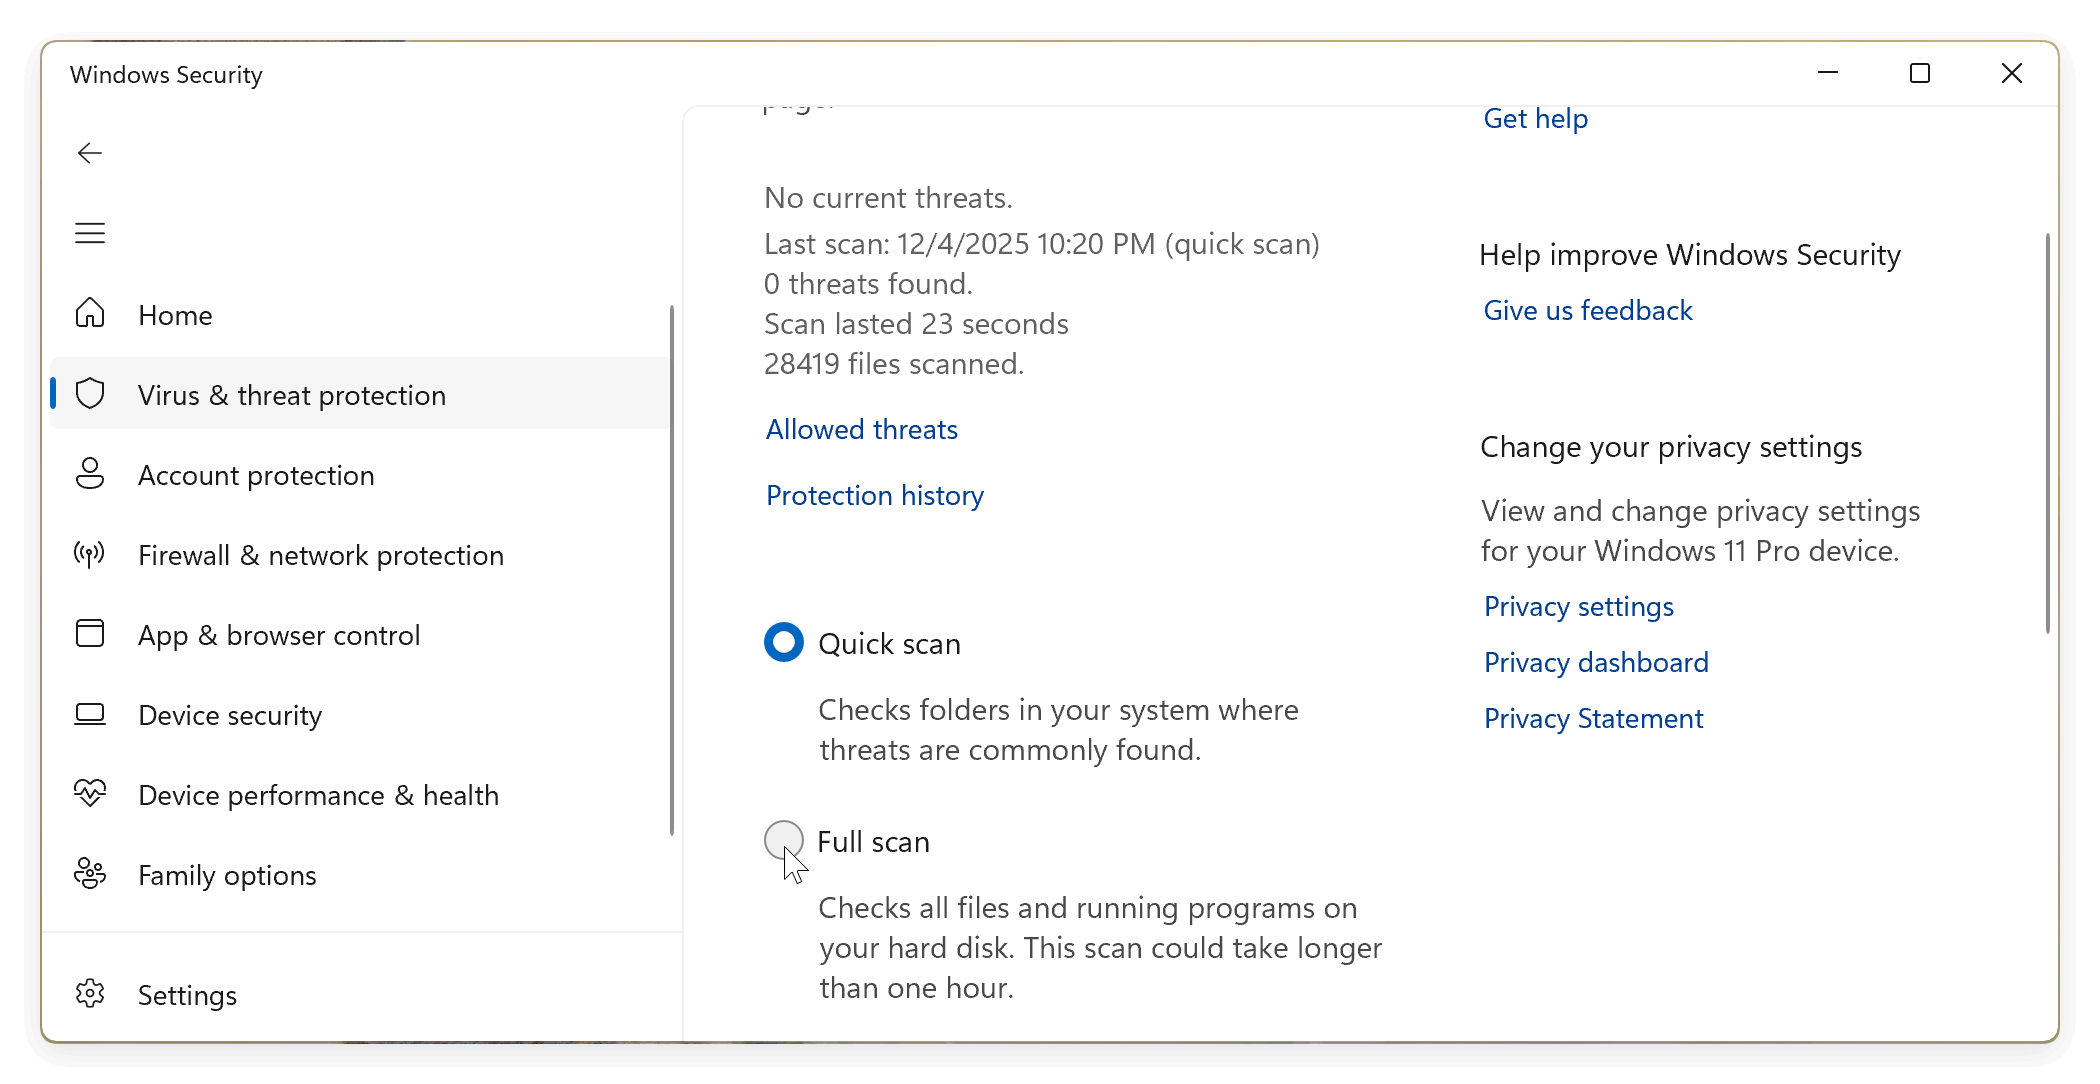Open the Get help link
Image resolution: width=2100 pixels, height=1084 pixels.
coord(1535,118)
